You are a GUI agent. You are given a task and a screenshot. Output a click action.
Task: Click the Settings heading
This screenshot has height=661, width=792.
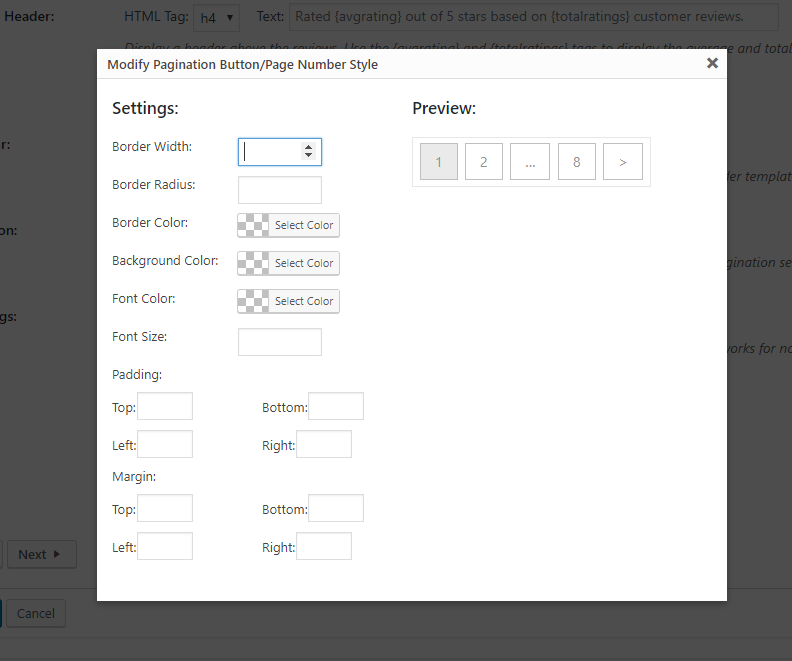pyautogui.click(x=145, y=109)
